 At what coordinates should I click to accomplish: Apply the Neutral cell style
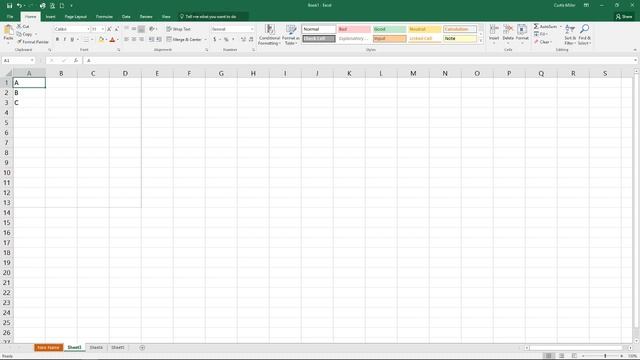424,29
